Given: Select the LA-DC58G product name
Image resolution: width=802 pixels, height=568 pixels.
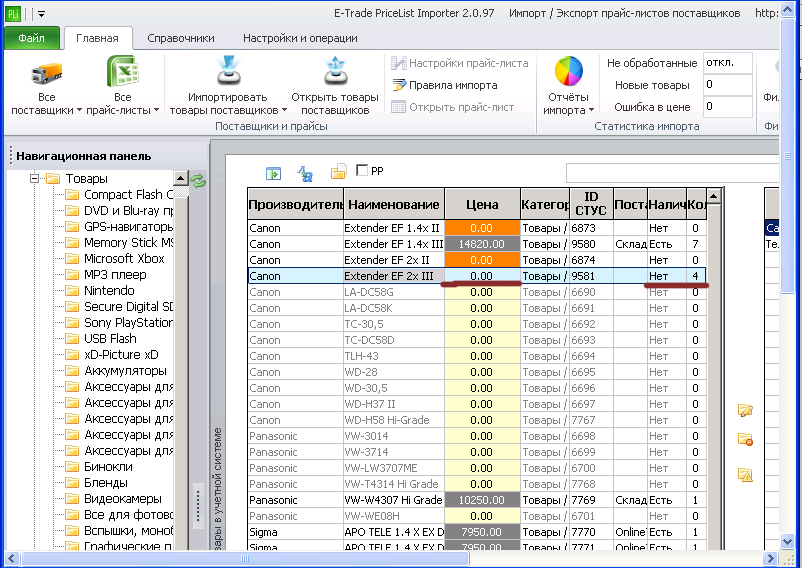Looking at the screenshot, I should tap(369, 292).
